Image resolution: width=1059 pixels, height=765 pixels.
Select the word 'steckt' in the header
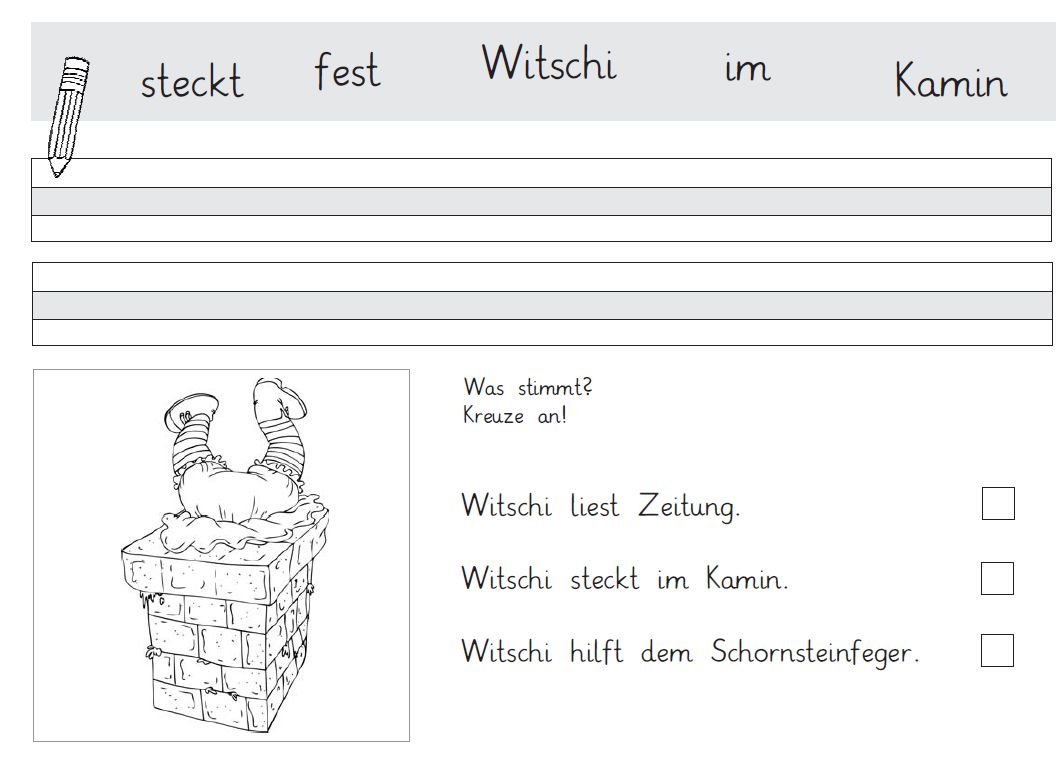192,82
